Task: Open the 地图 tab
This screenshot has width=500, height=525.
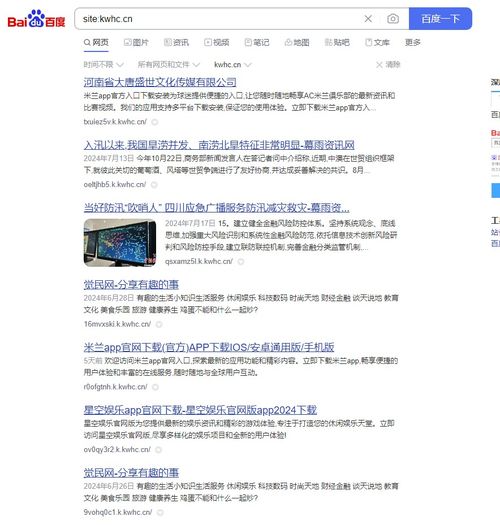Action: (297, 43)
